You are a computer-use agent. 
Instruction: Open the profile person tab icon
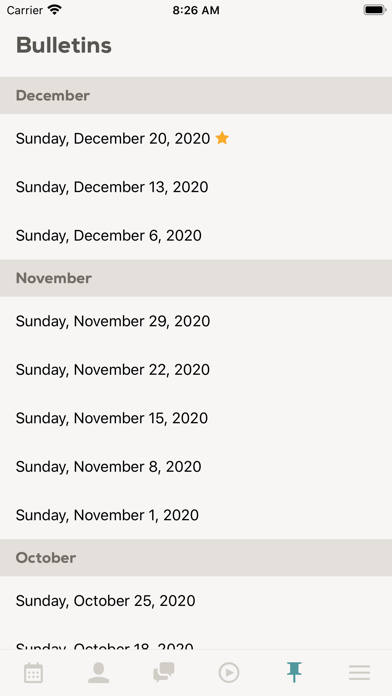click(x=98, y=673)
